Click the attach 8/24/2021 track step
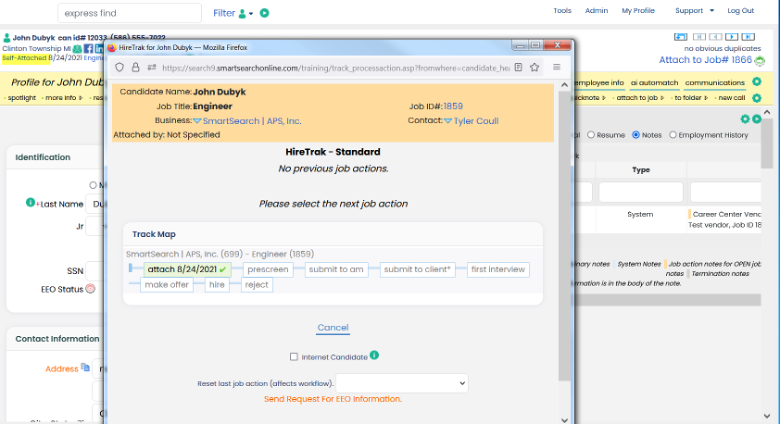Screen dimensions: 780x425 point(187,269)
